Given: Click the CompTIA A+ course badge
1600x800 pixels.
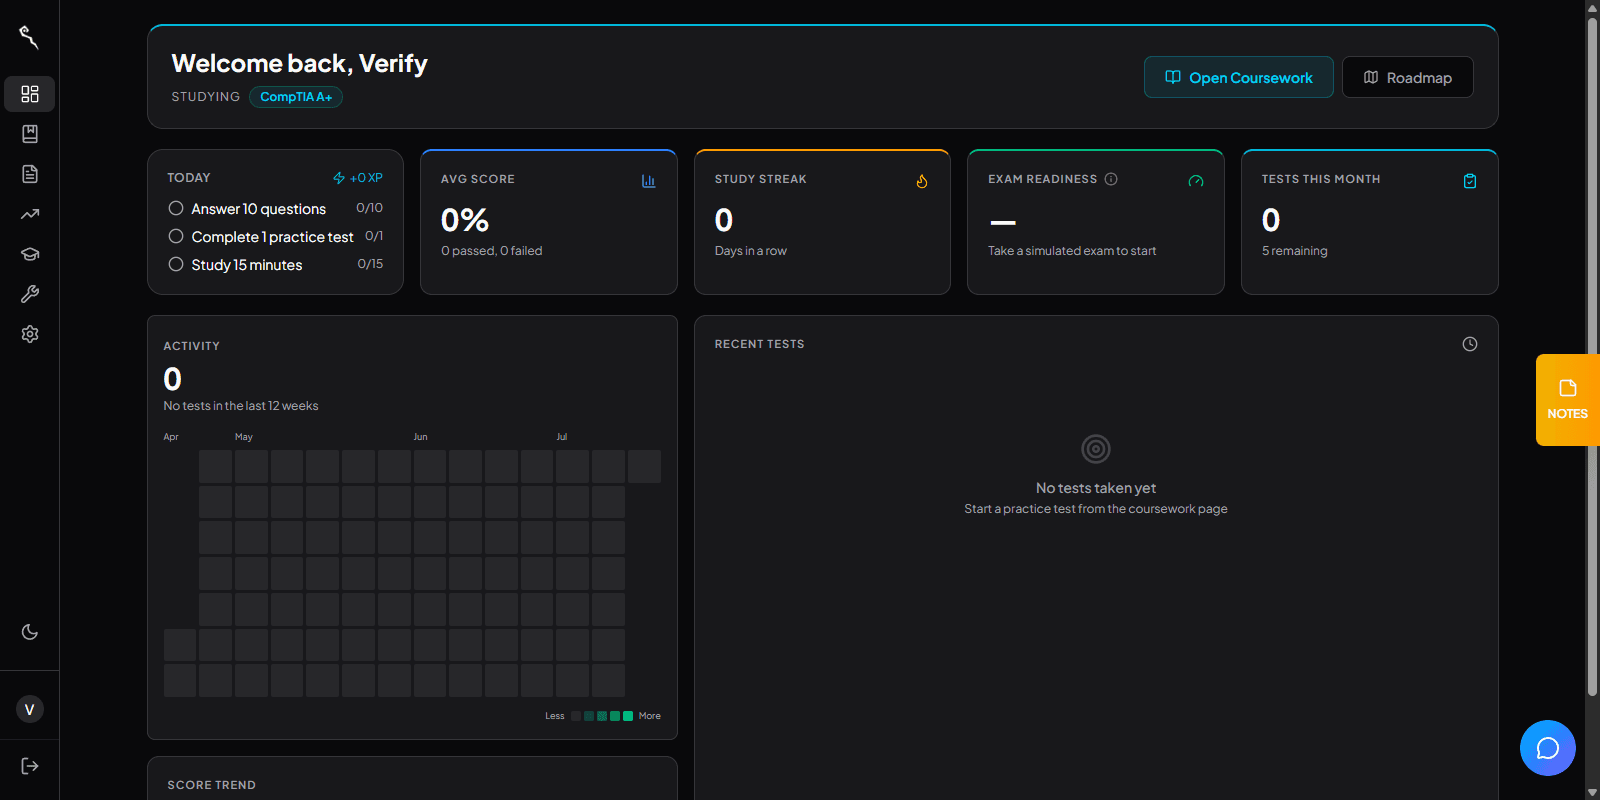Looking at the screenshot, I should coord(296,97).
